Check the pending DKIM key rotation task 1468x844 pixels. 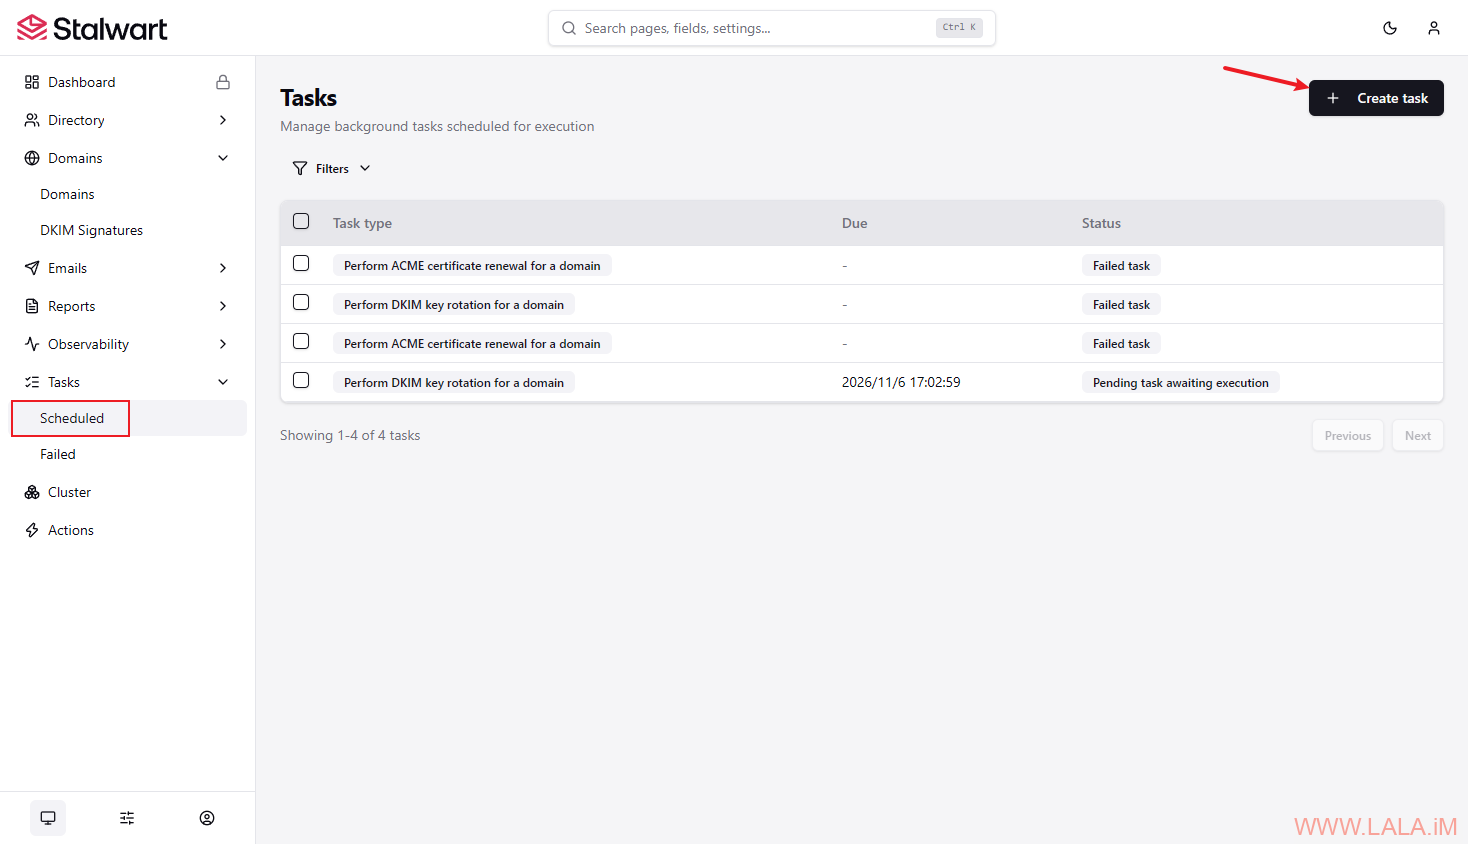click(x=301, y=380)
